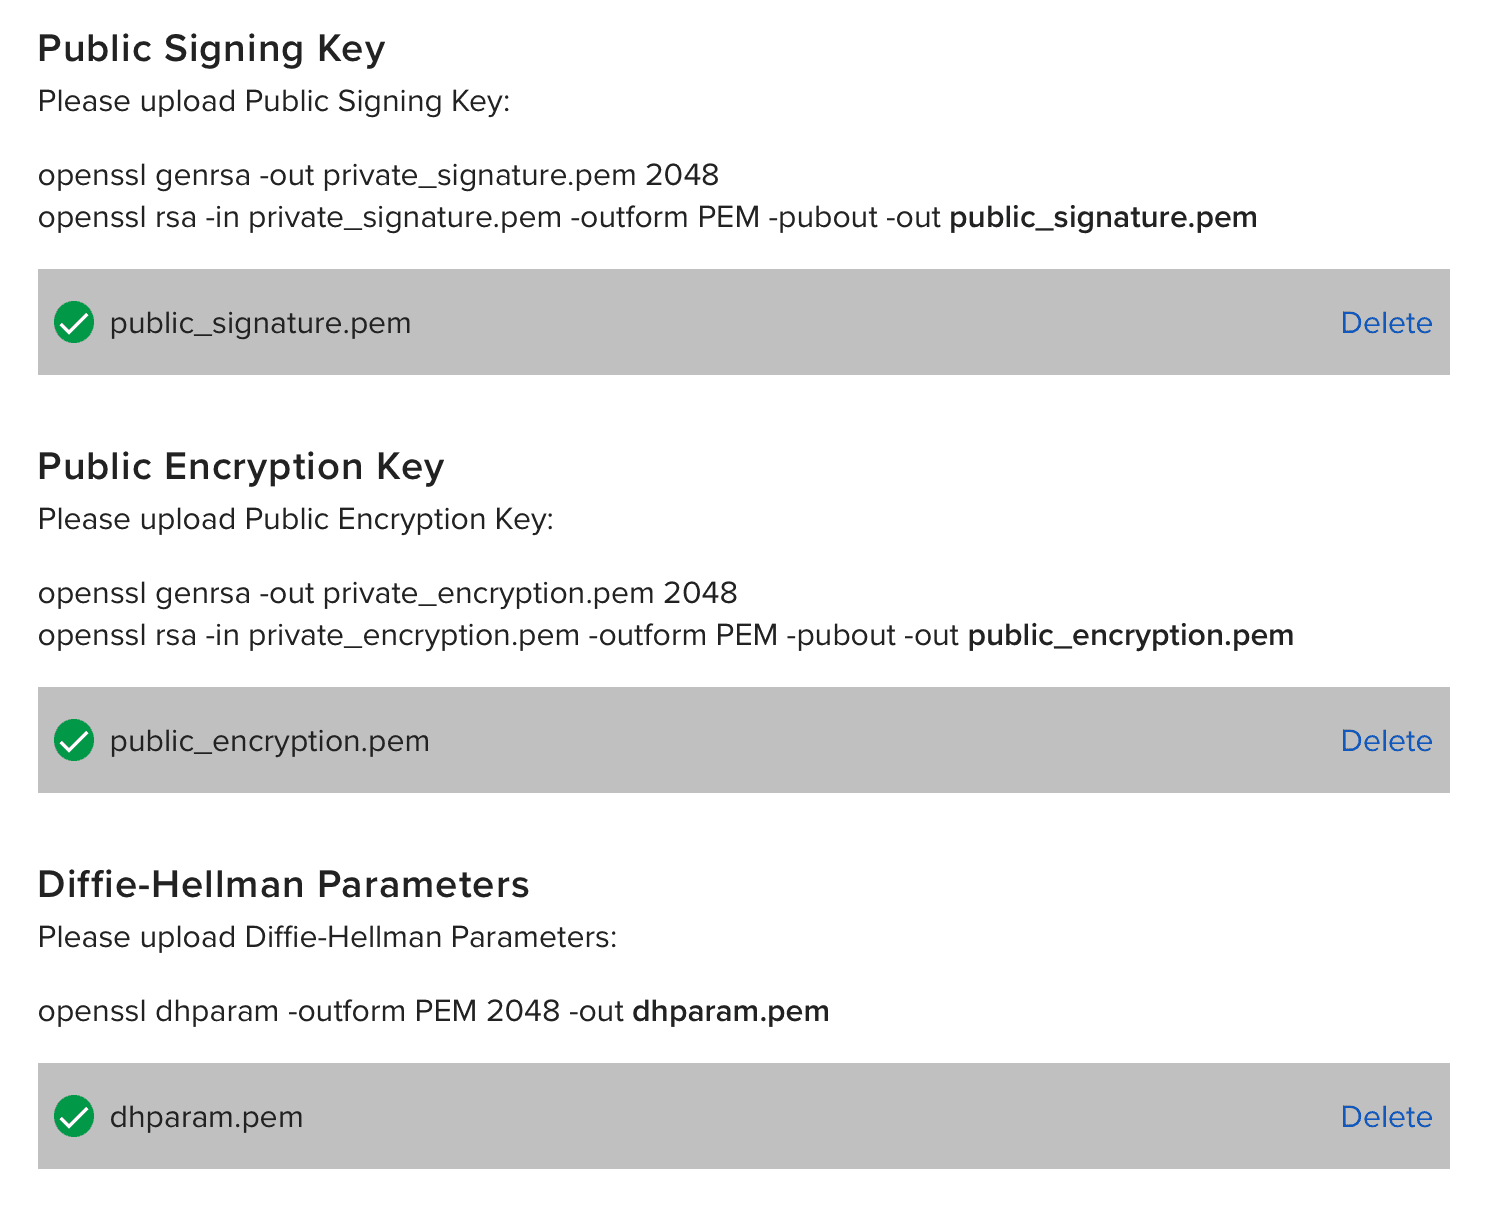
Task: Click 'Please upload Diffie-Hellman Parameters' text
Action: (327, 937)
